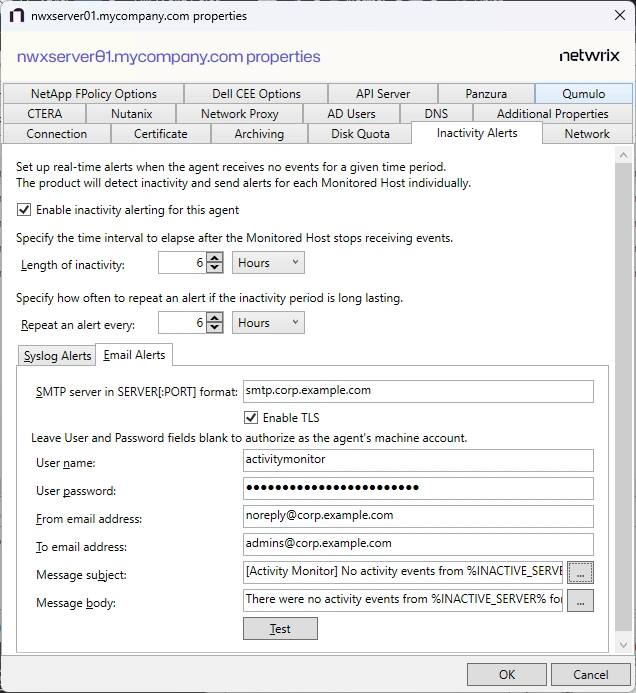Viewport: 636px width, 693px height.
Task: Go to the AD Users tab
Action: pos(351,114)
